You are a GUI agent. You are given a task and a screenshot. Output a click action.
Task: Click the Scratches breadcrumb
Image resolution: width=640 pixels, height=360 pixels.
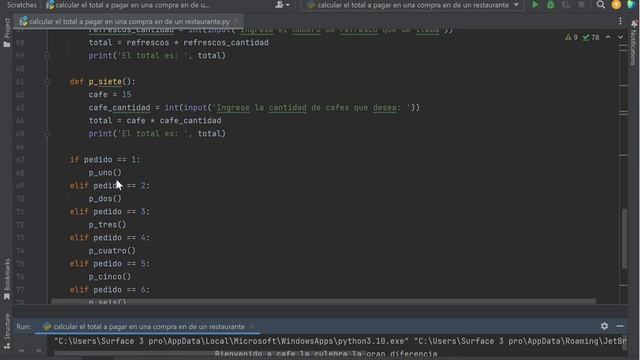coord(21,5)
